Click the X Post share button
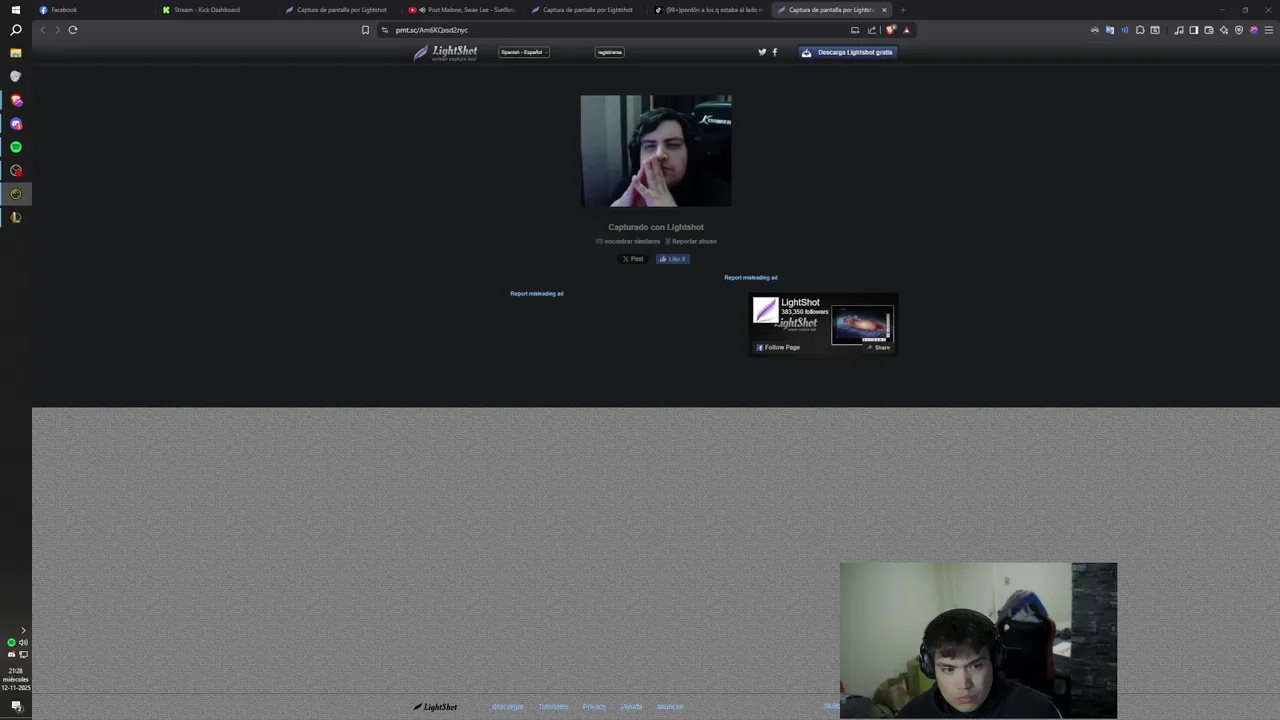Image resolution: width=1280 pixels, height=720 pixels. tap(633, 259)
